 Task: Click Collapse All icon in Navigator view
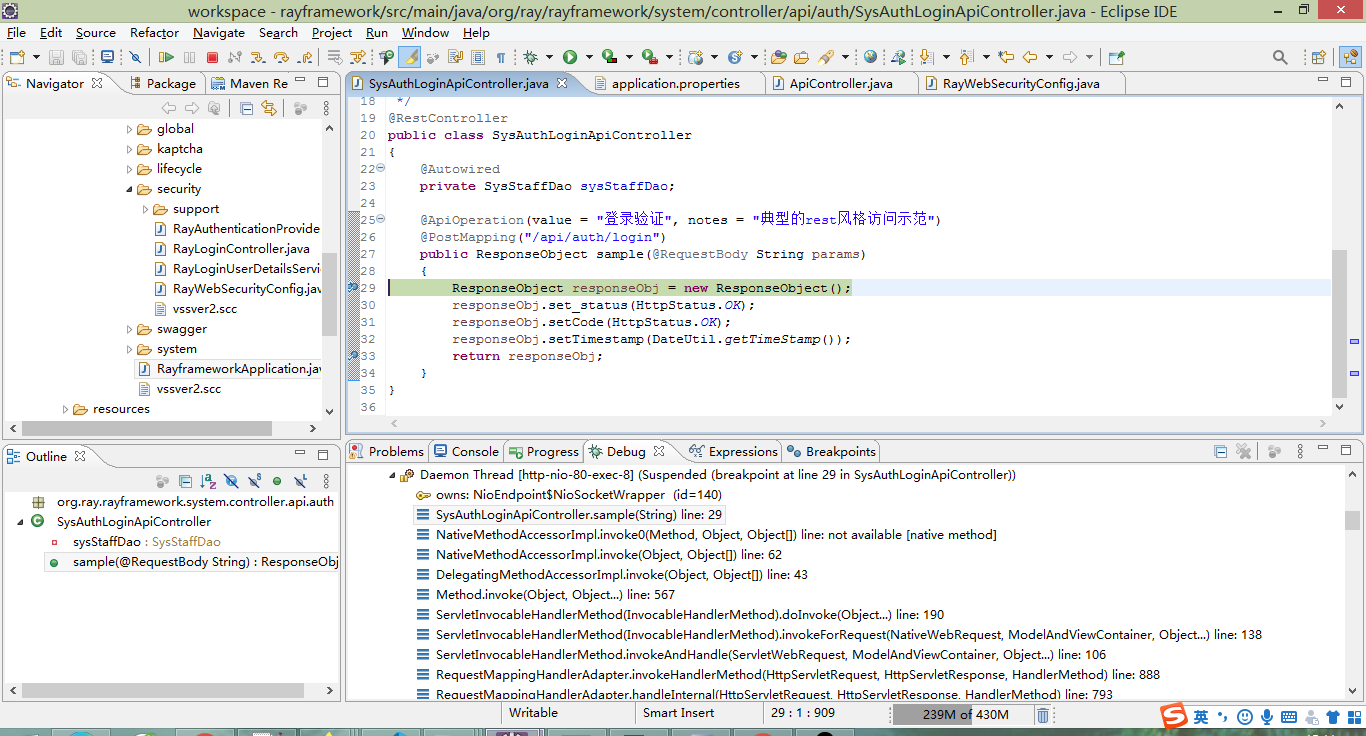pos(246,108)
